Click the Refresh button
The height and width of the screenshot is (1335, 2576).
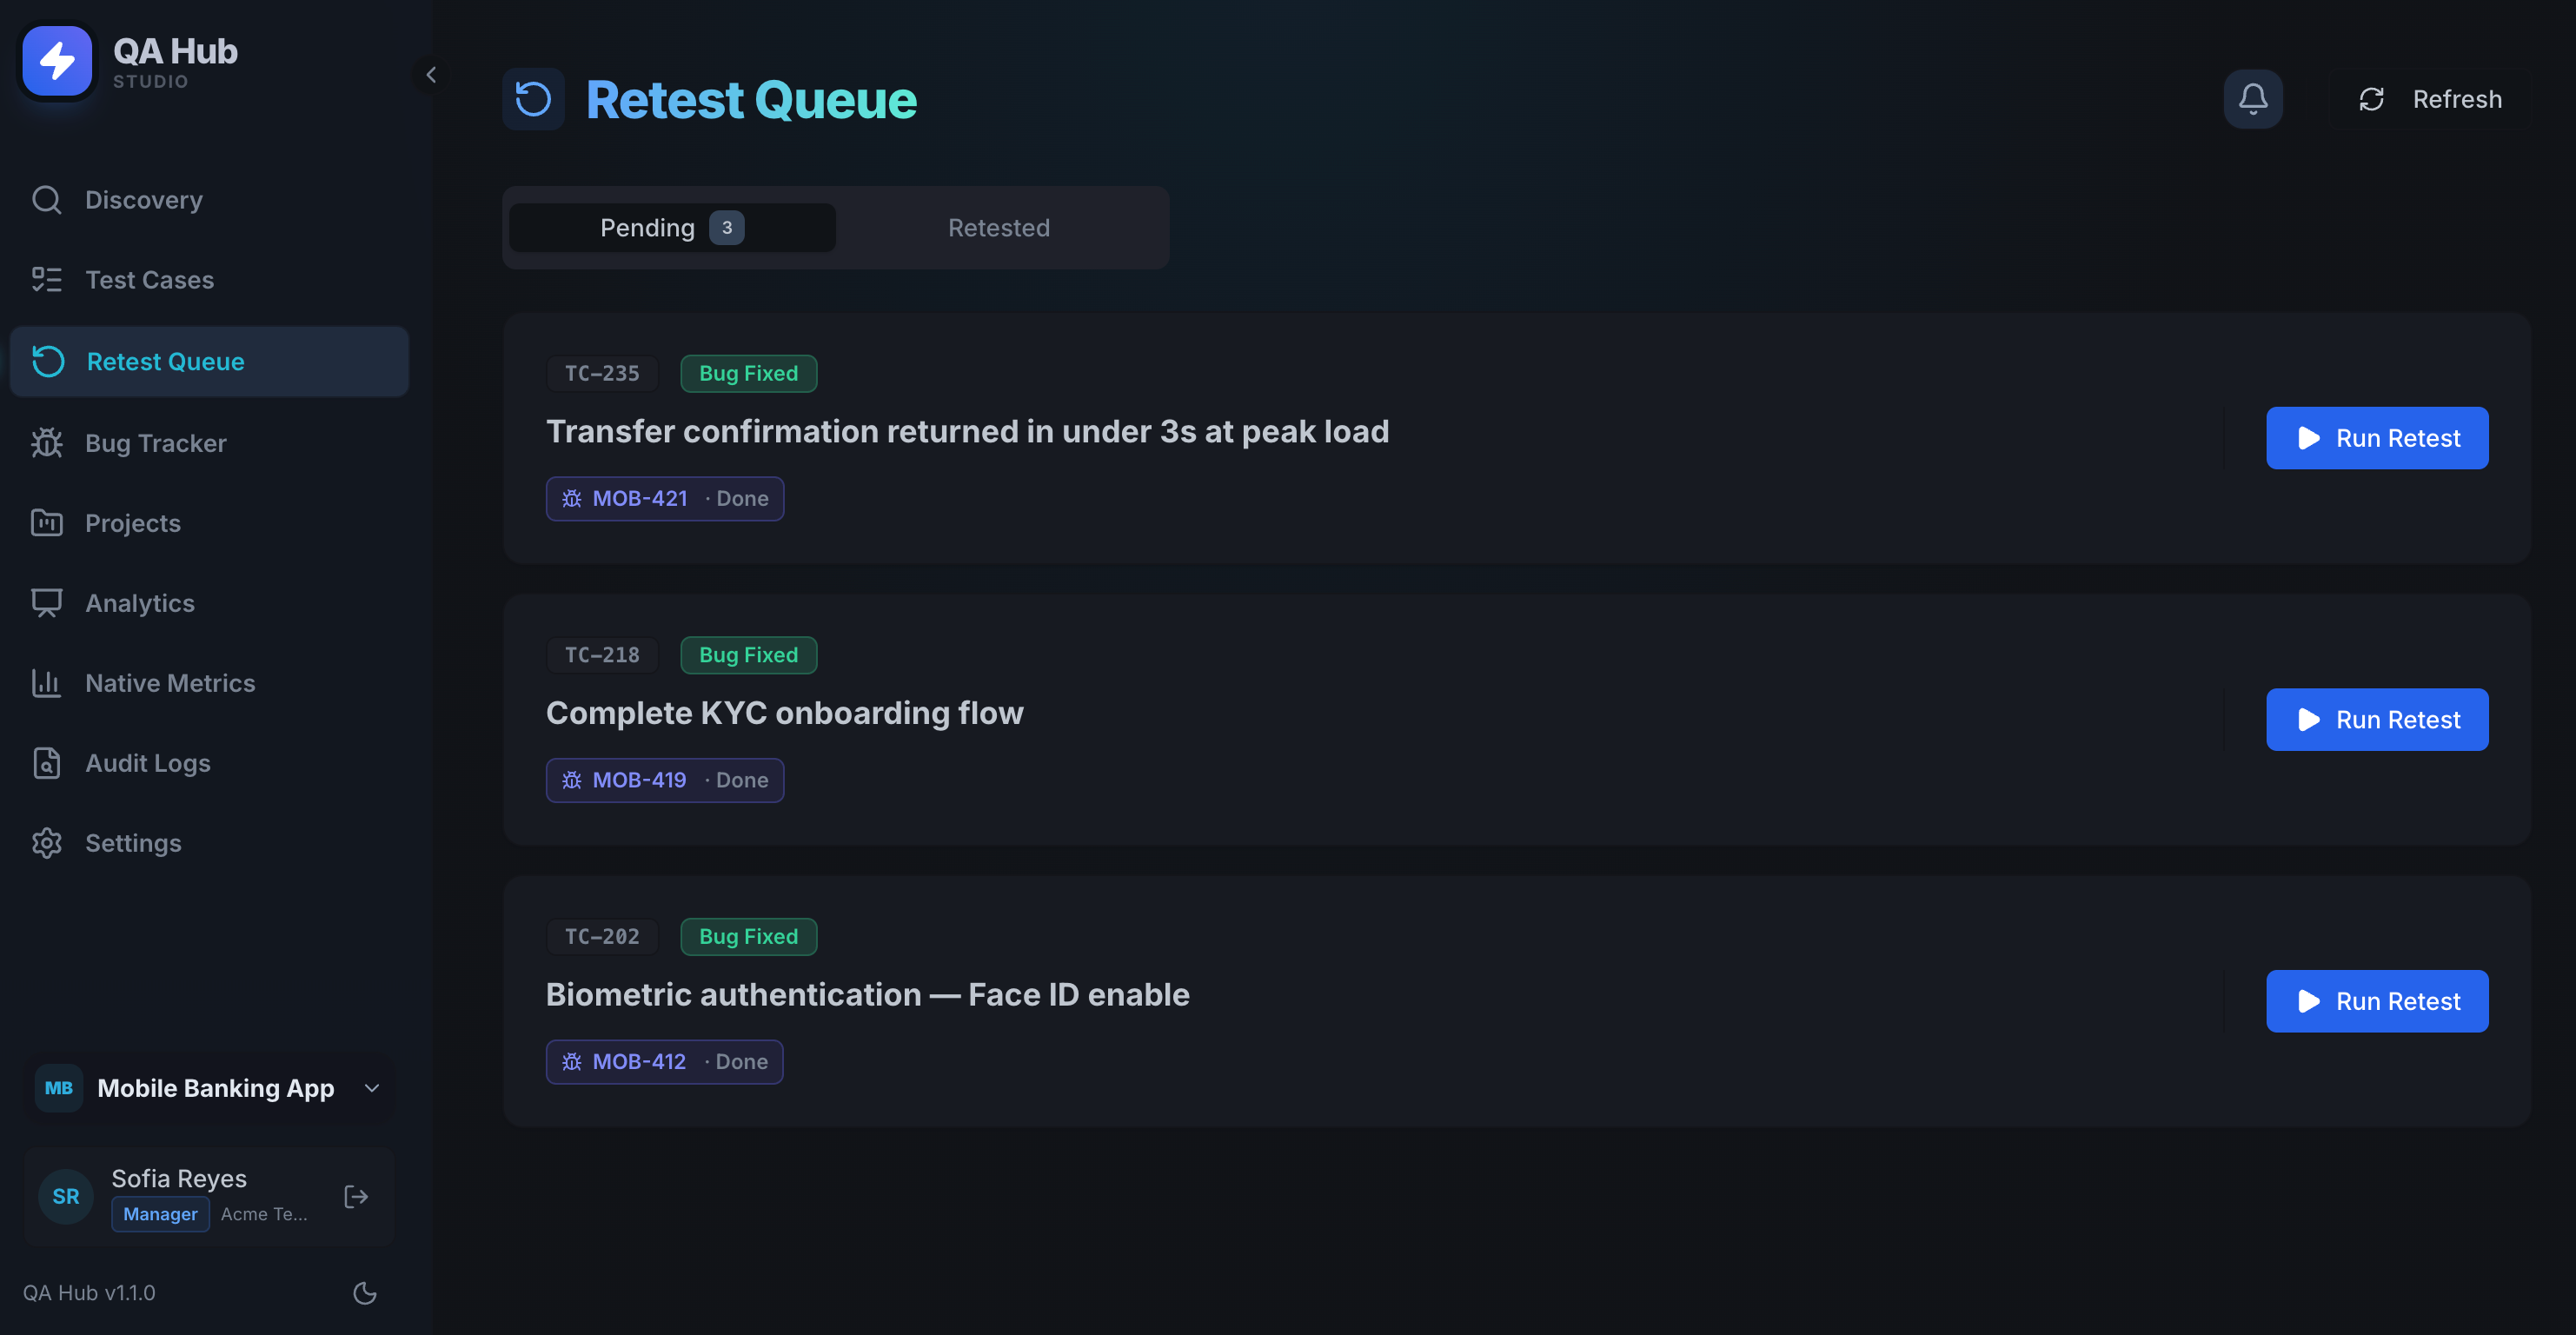(x=2430, y=99)
